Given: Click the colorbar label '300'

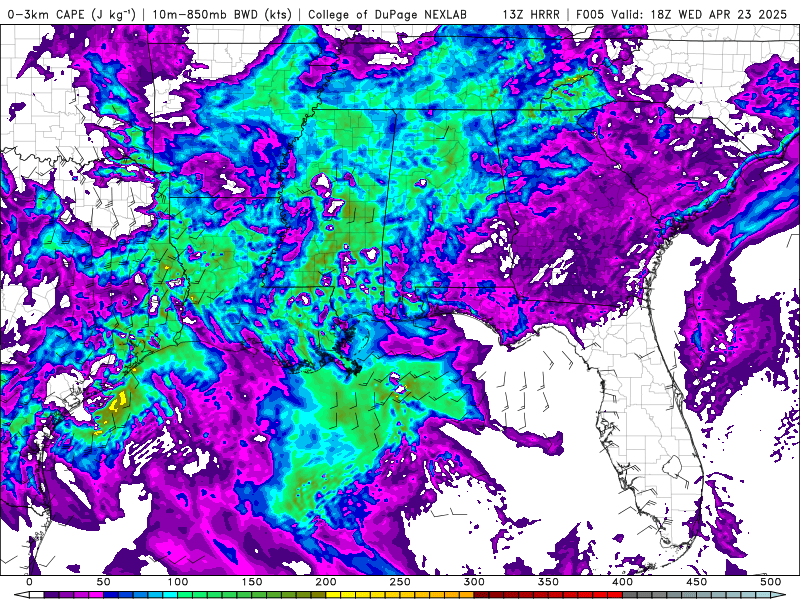Looking at the screenshot, I should tap(474, 582).
